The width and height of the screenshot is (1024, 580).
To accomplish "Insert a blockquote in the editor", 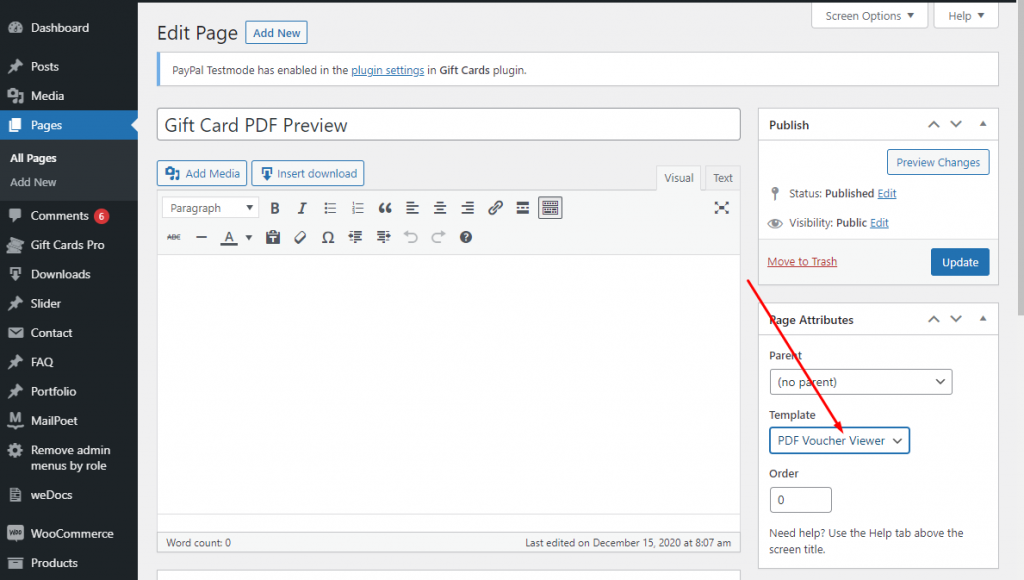I will click(385, 208).
